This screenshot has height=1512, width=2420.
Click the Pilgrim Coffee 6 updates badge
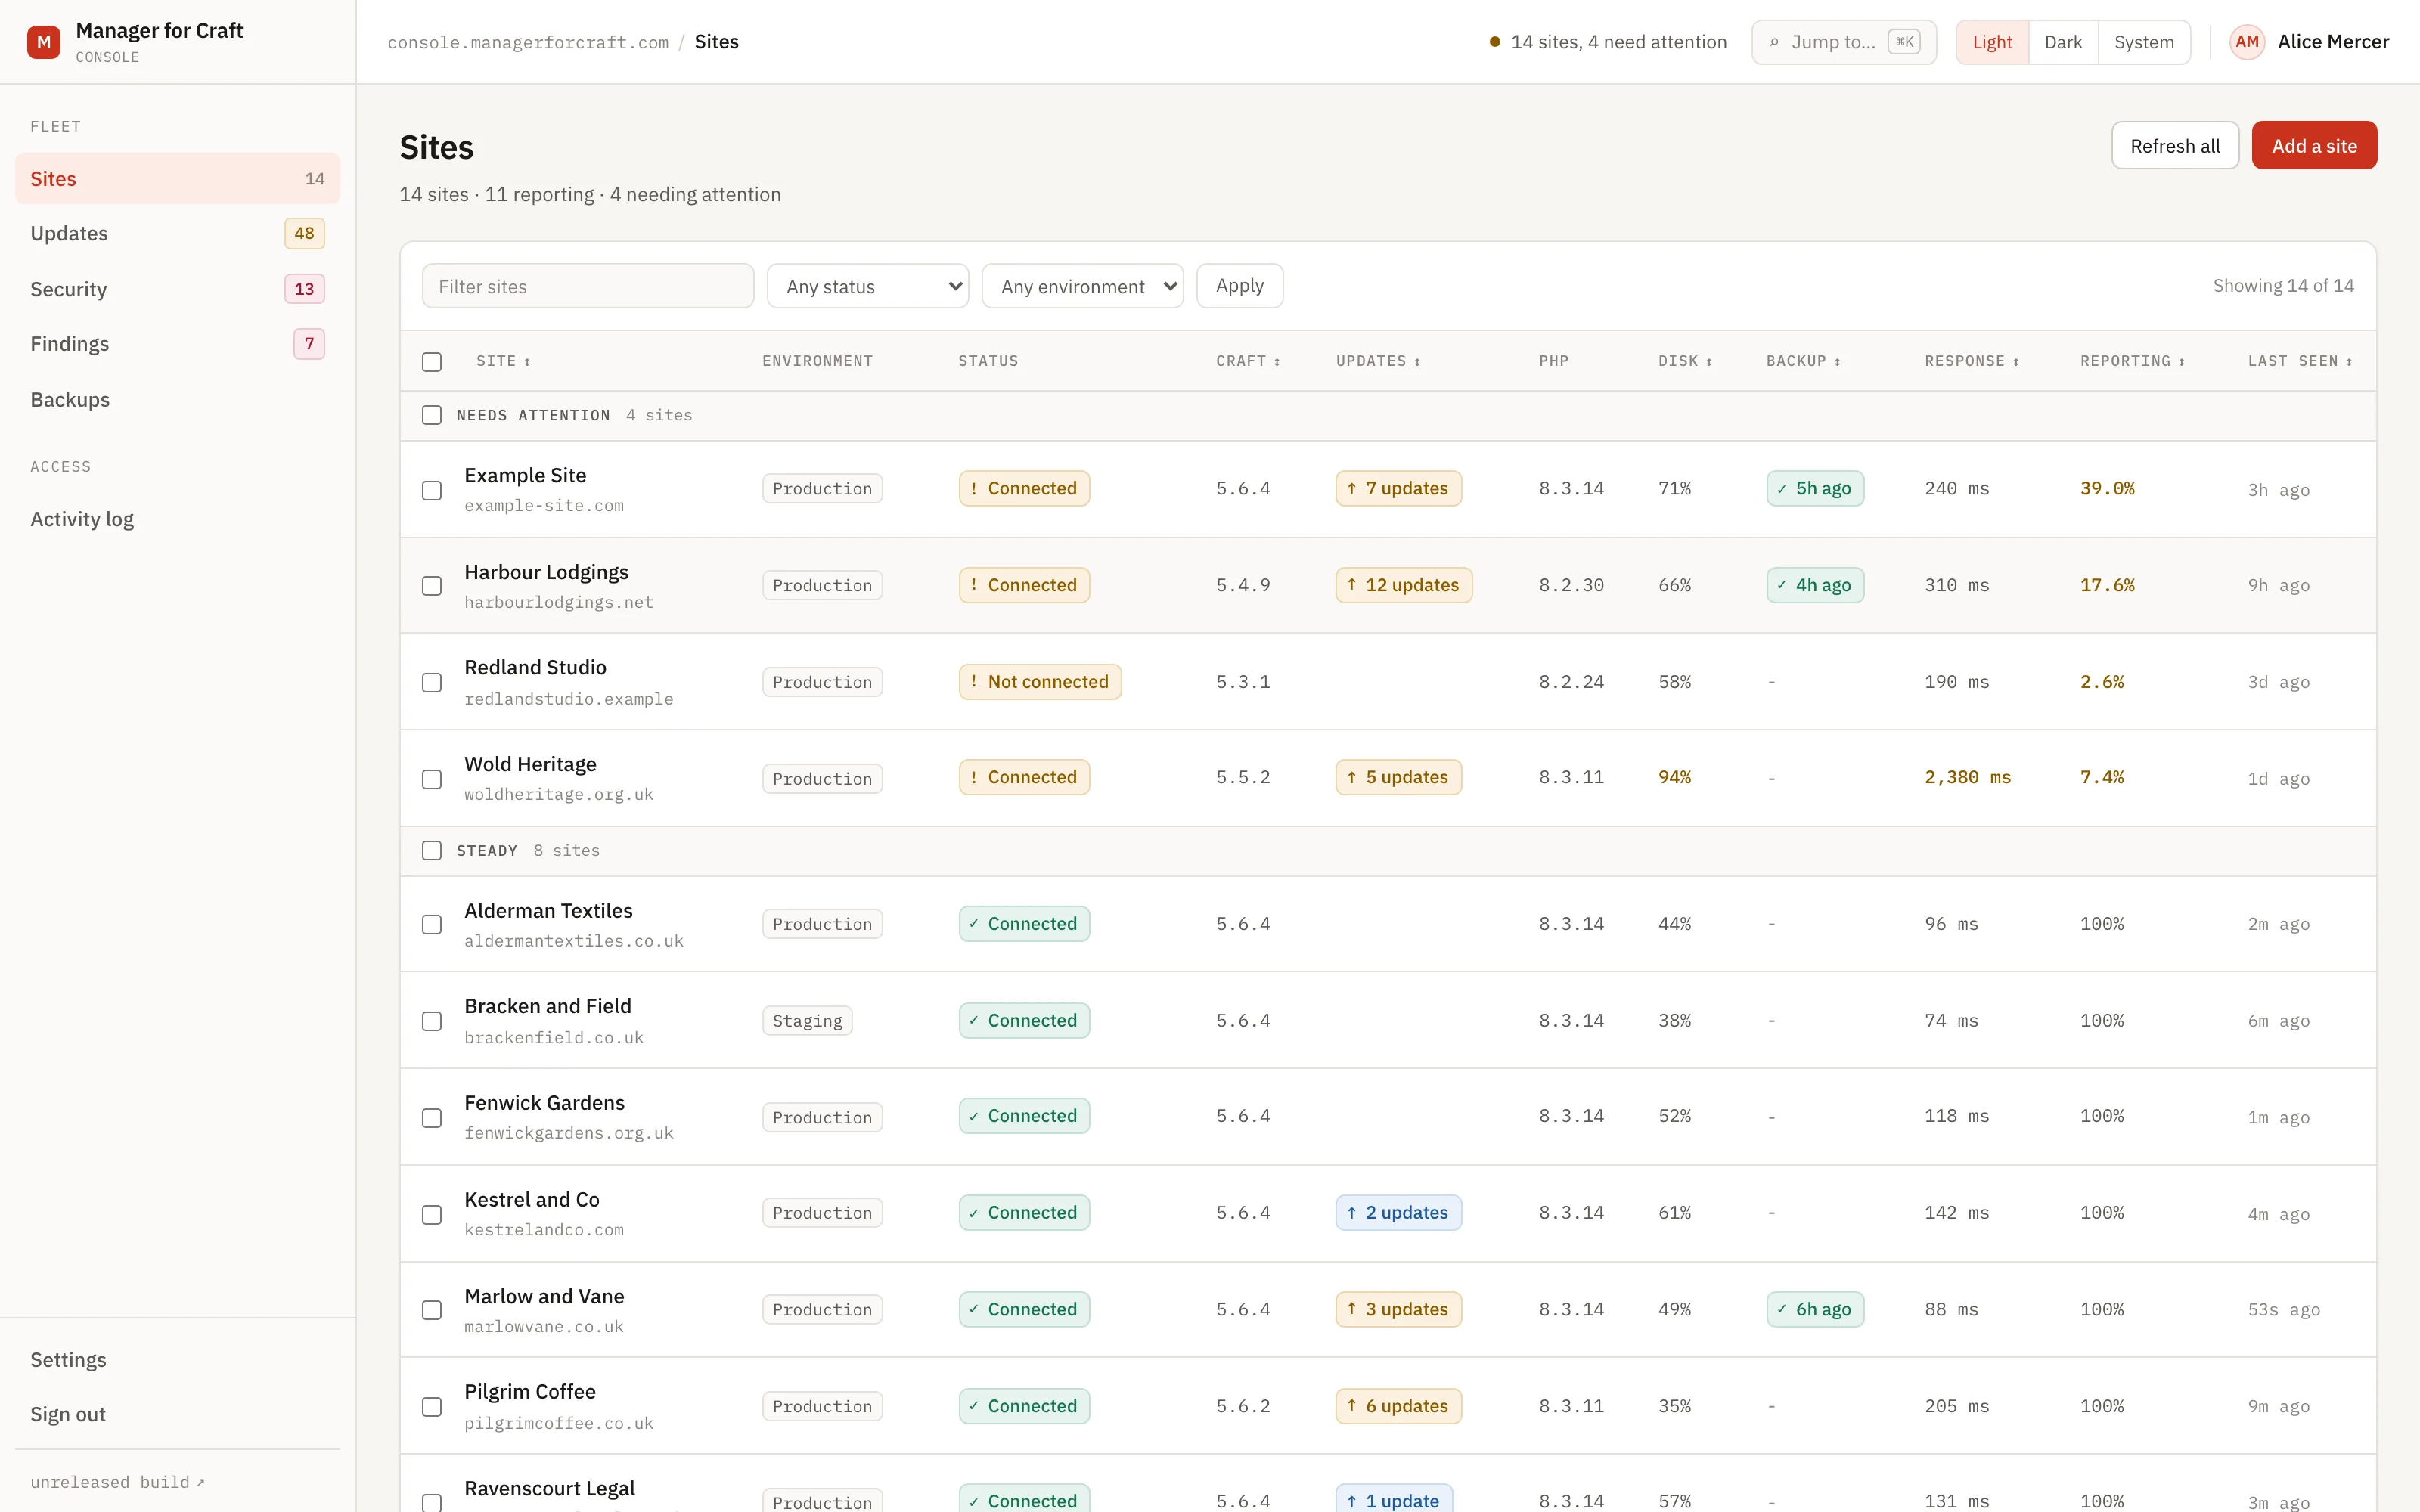click(x=1398, y=1406)
